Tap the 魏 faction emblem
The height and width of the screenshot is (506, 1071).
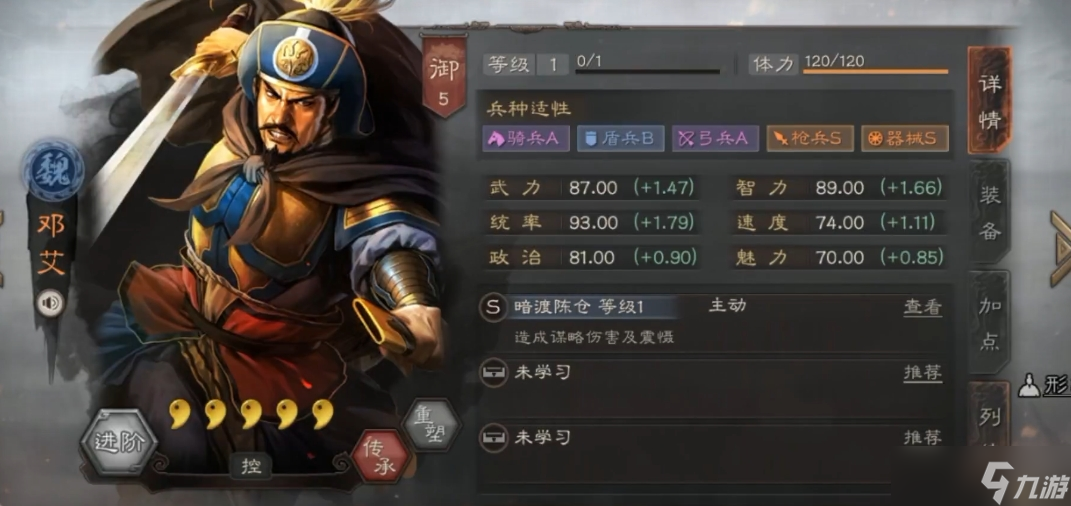(x=53, y=168)
